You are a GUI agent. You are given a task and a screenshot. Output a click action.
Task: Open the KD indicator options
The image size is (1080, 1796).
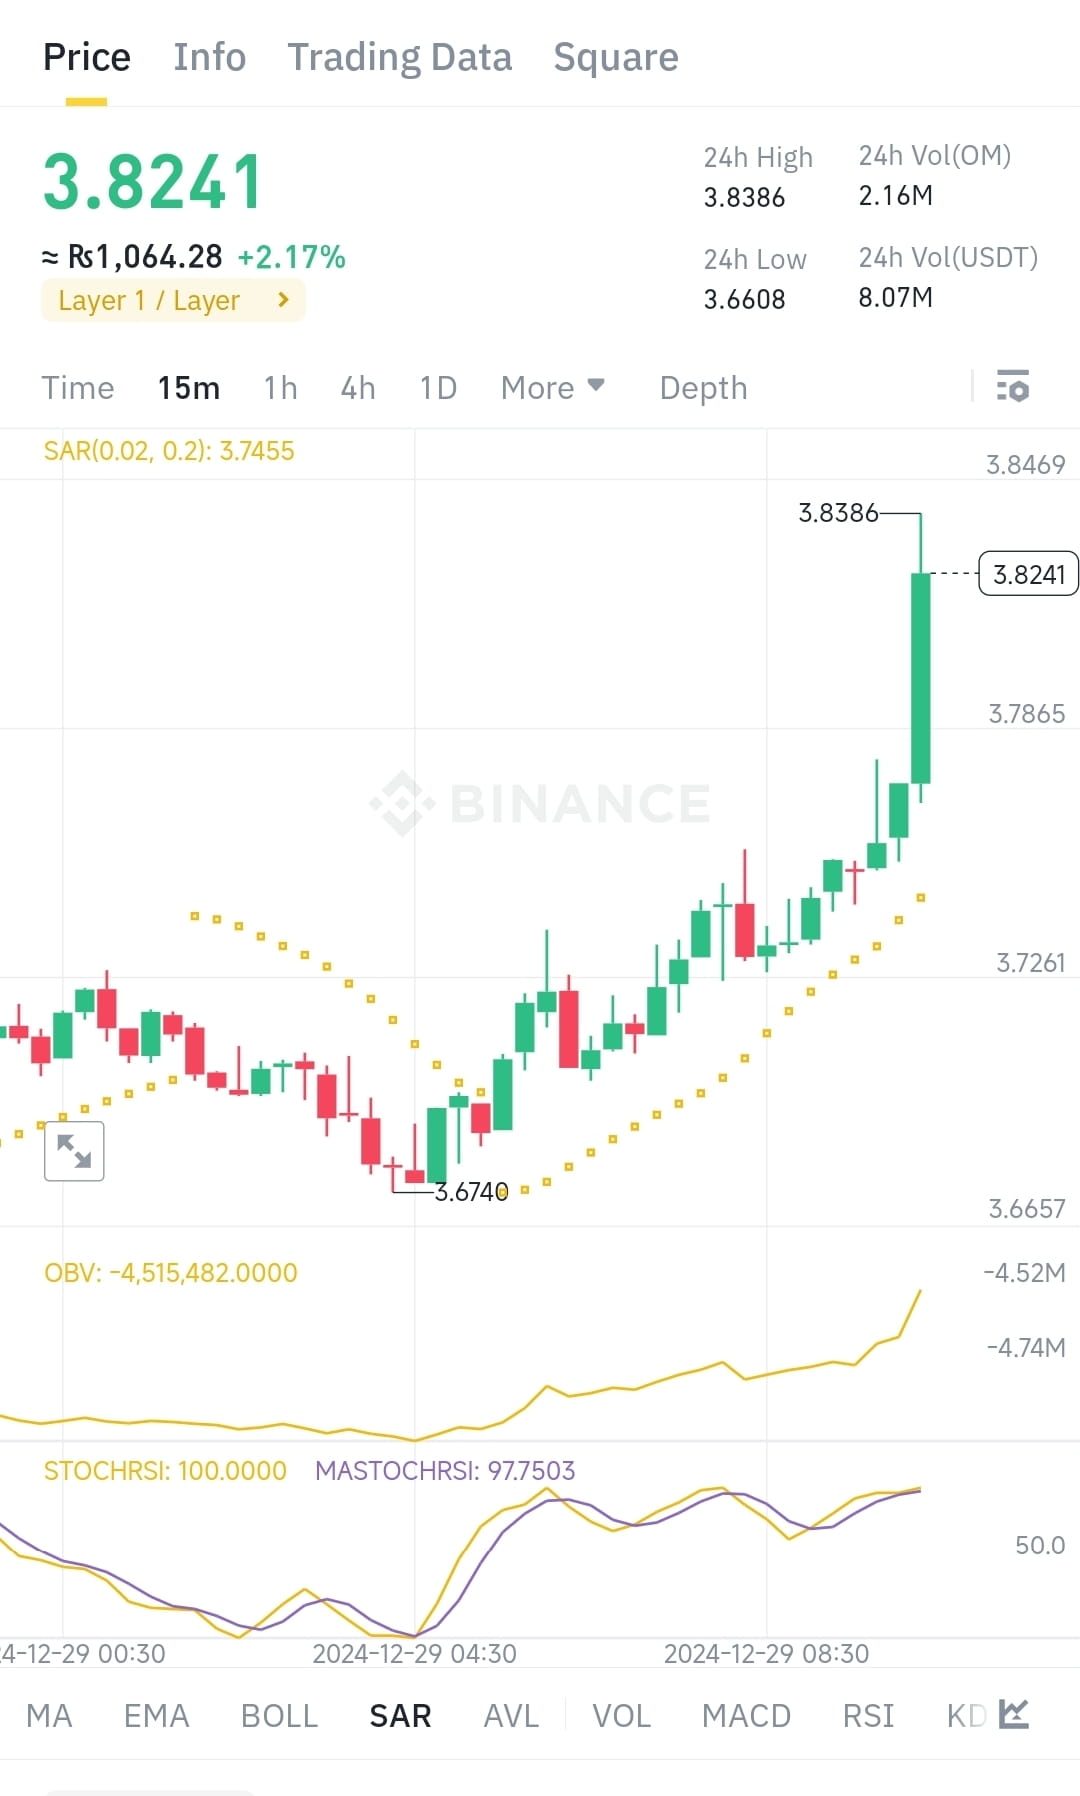[963, 1715]
